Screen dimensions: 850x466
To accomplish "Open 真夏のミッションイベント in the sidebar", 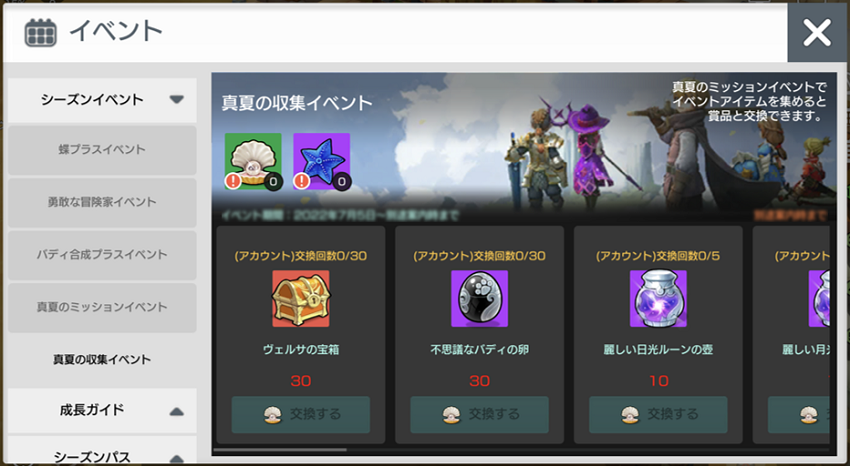I will tap(102, 307).
